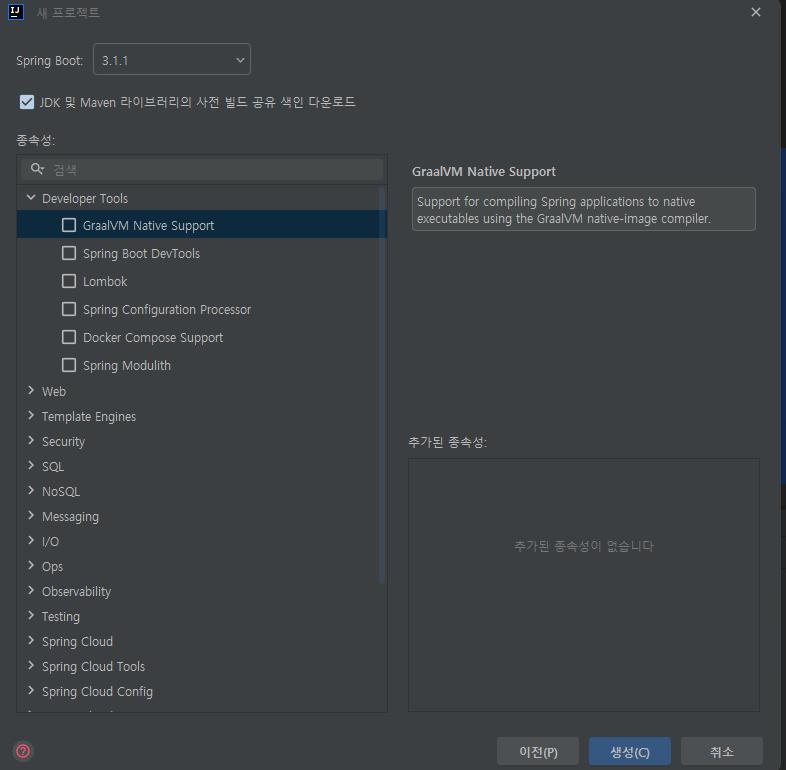Enable Spring Boot DevTools dependency
The width and height of the screenshot is (786, 770).
click(x=69, y=253)
